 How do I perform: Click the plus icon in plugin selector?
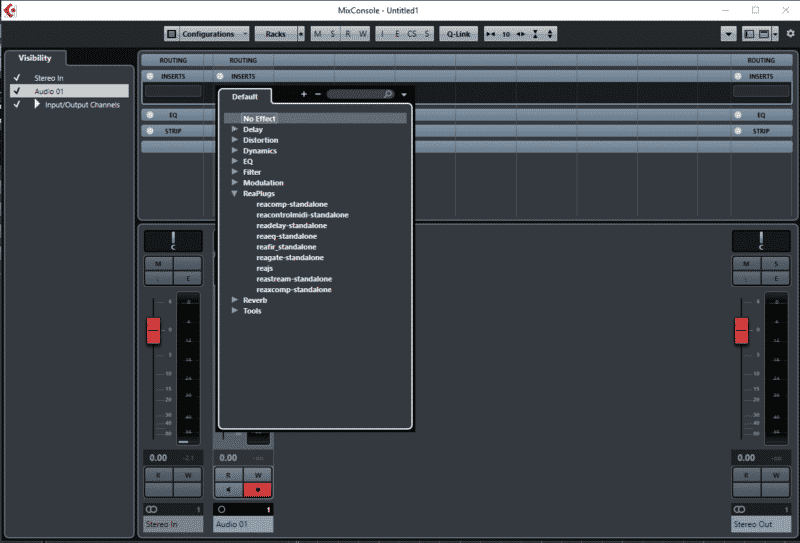coord(304,94)
